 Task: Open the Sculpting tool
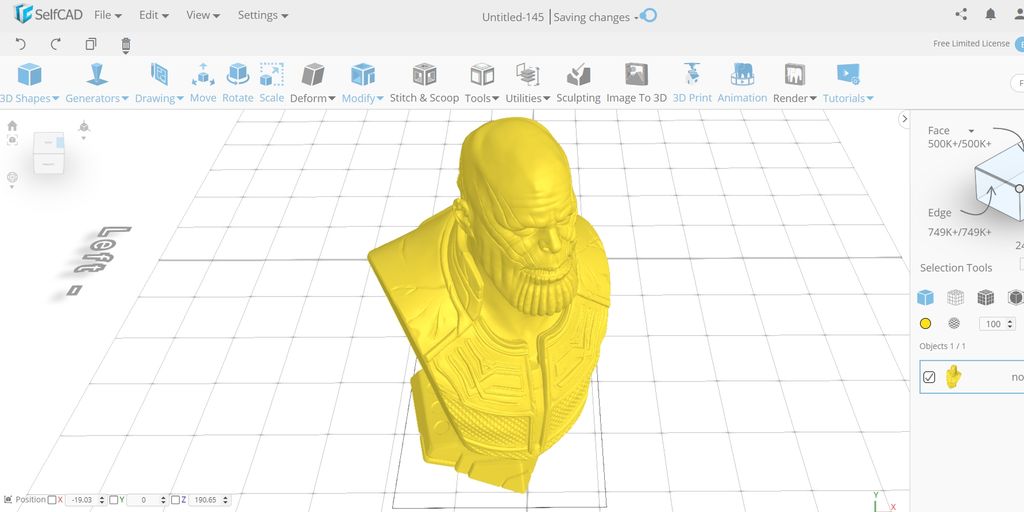(578, 82)
